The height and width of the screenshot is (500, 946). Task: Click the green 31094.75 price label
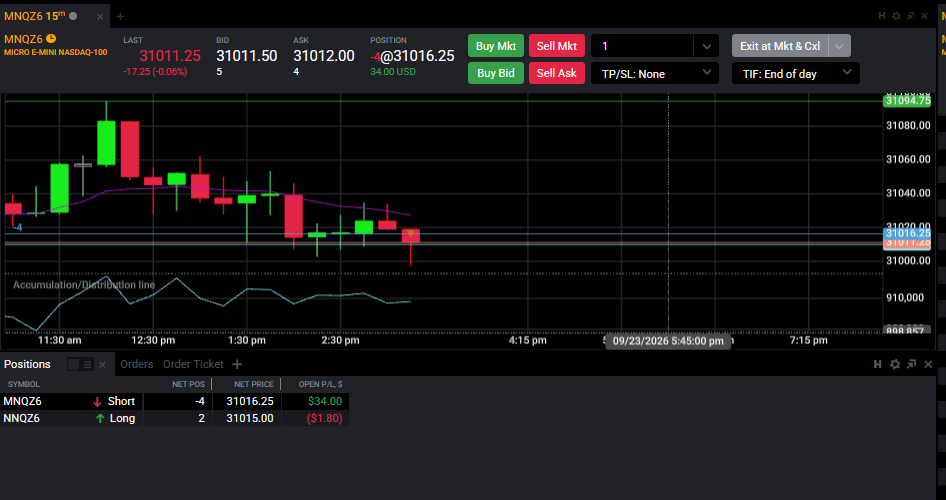tap(907, 101)
